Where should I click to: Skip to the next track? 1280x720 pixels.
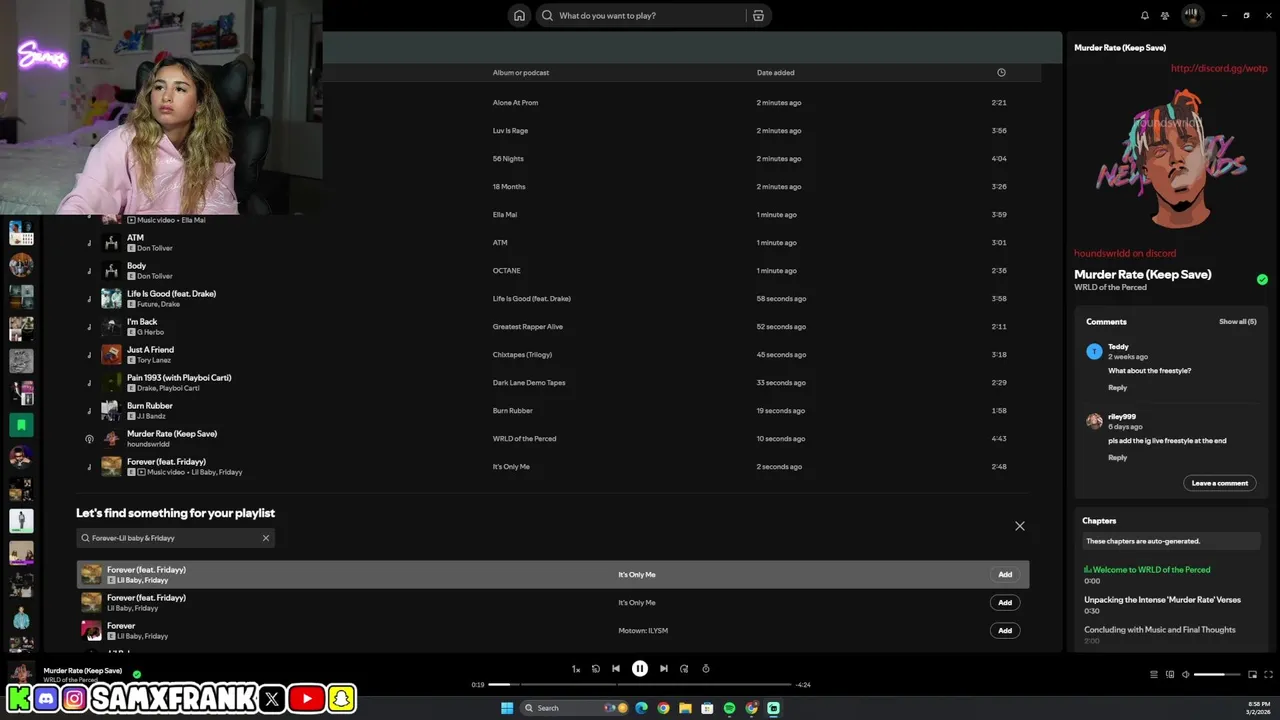pos(664,669)
